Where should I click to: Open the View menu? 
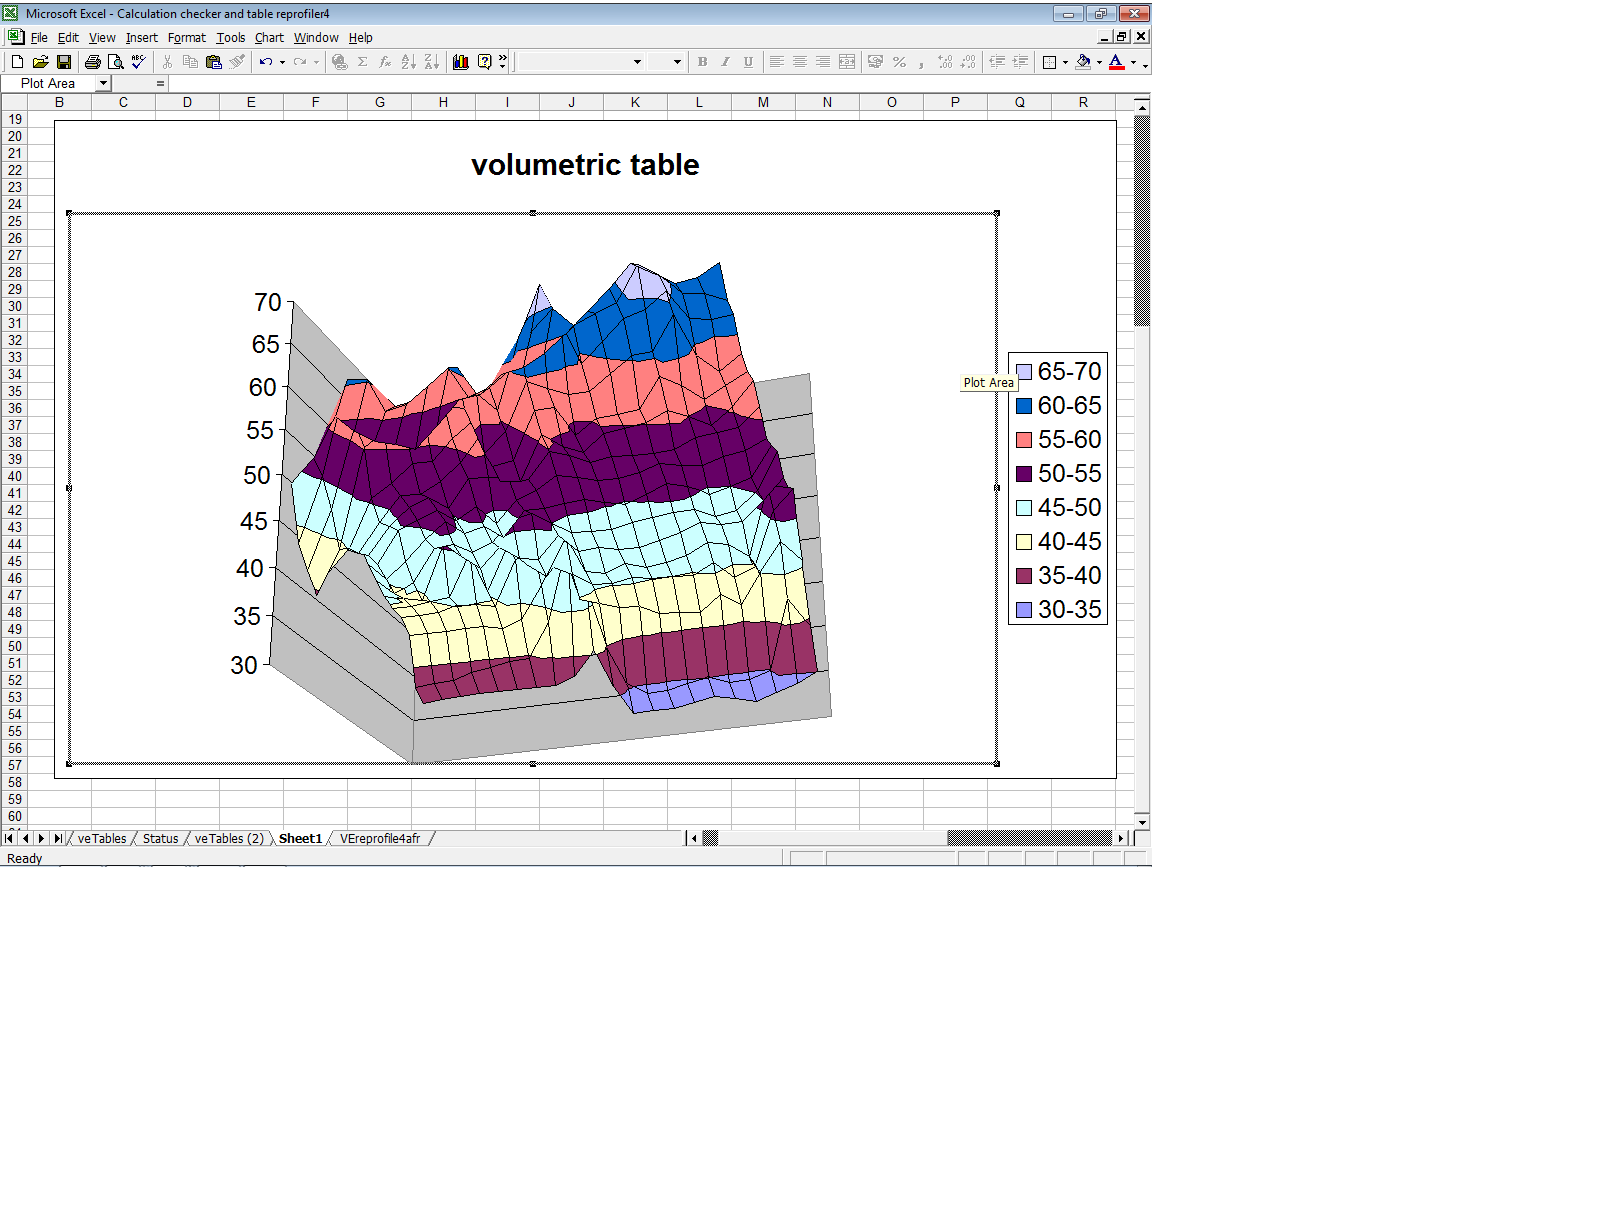[102, 38]
